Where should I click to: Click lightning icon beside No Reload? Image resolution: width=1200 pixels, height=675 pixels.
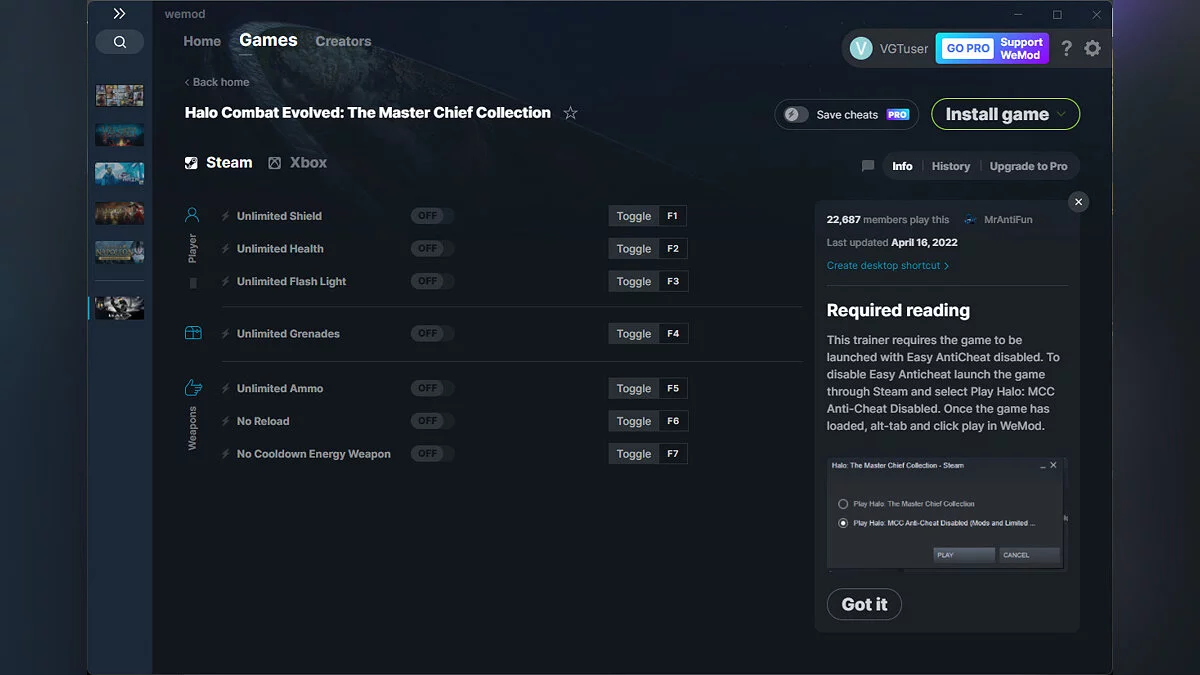point(225,421)
